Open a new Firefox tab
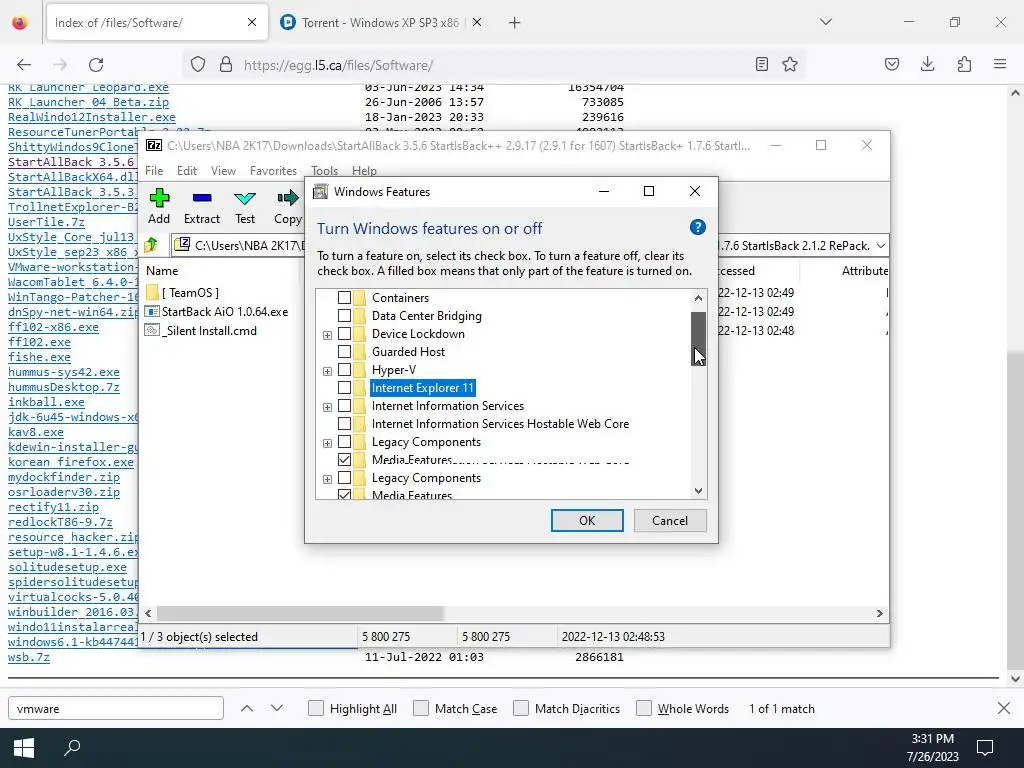Screen dimensions: 1024x768 tap(515, 23)
